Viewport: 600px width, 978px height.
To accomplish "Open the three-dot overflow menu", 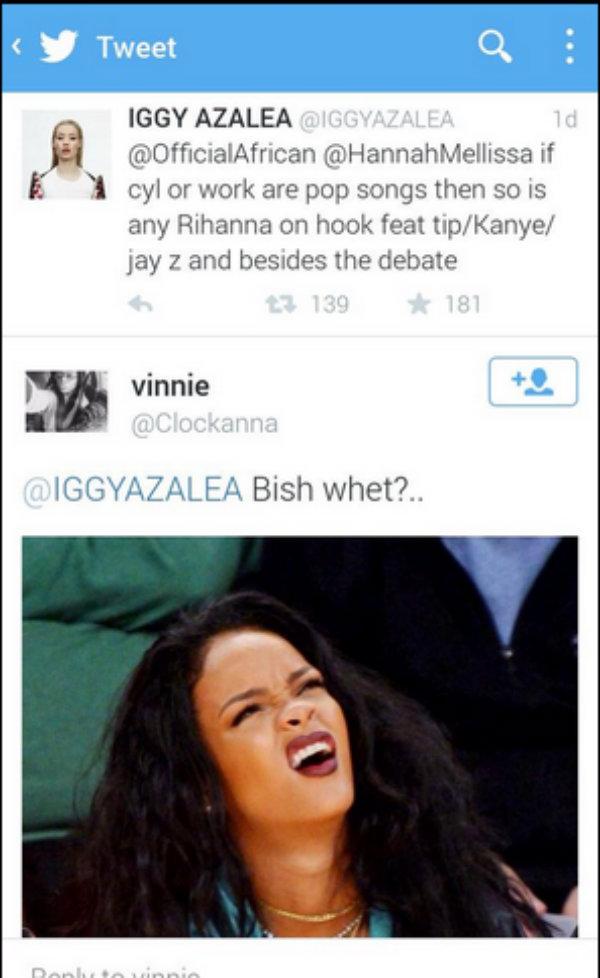I will (x=569, y=46).
